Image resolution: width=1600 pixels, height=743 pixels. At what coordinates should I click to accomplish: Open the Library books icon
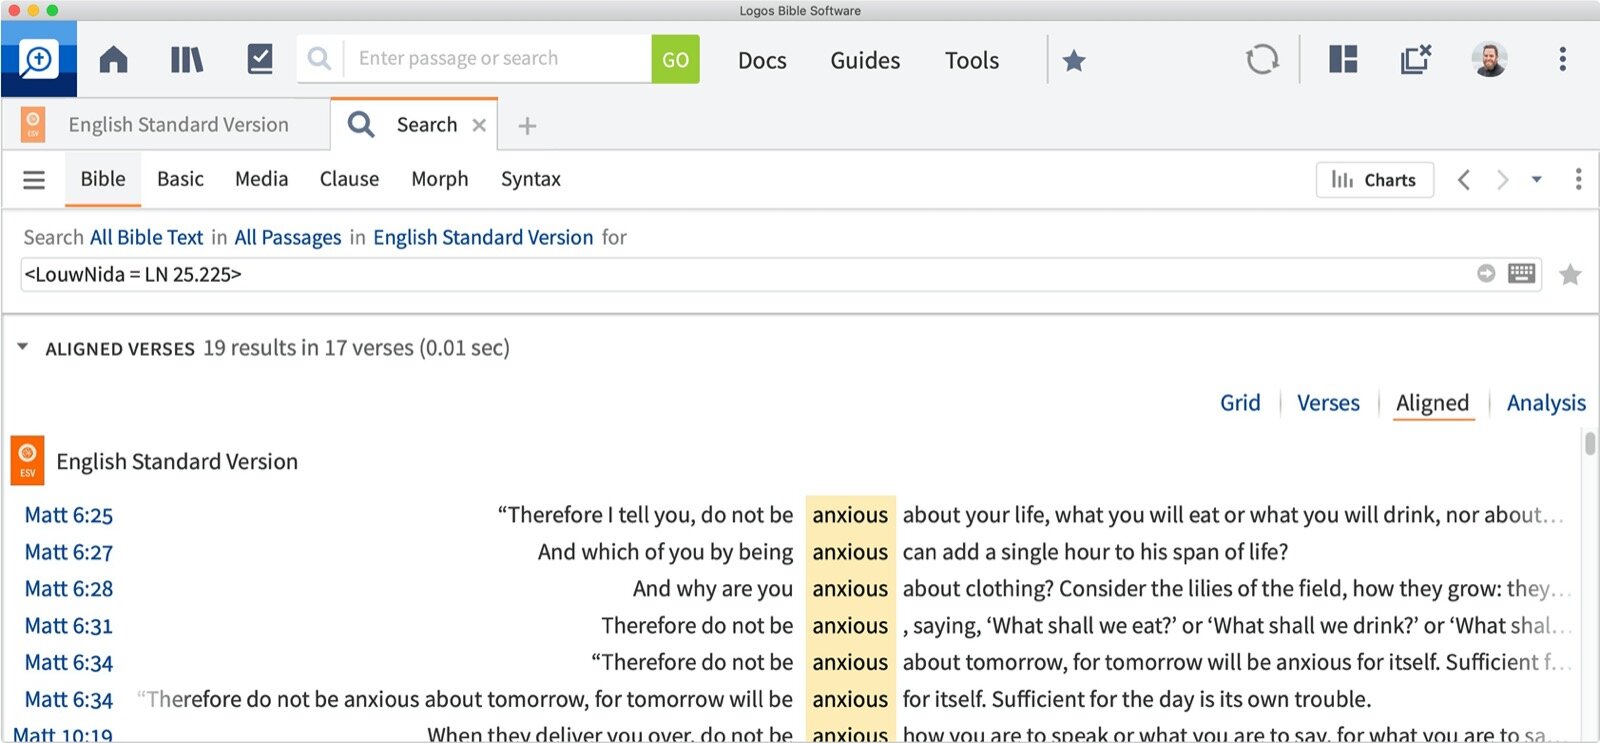(x=187, y=60)
